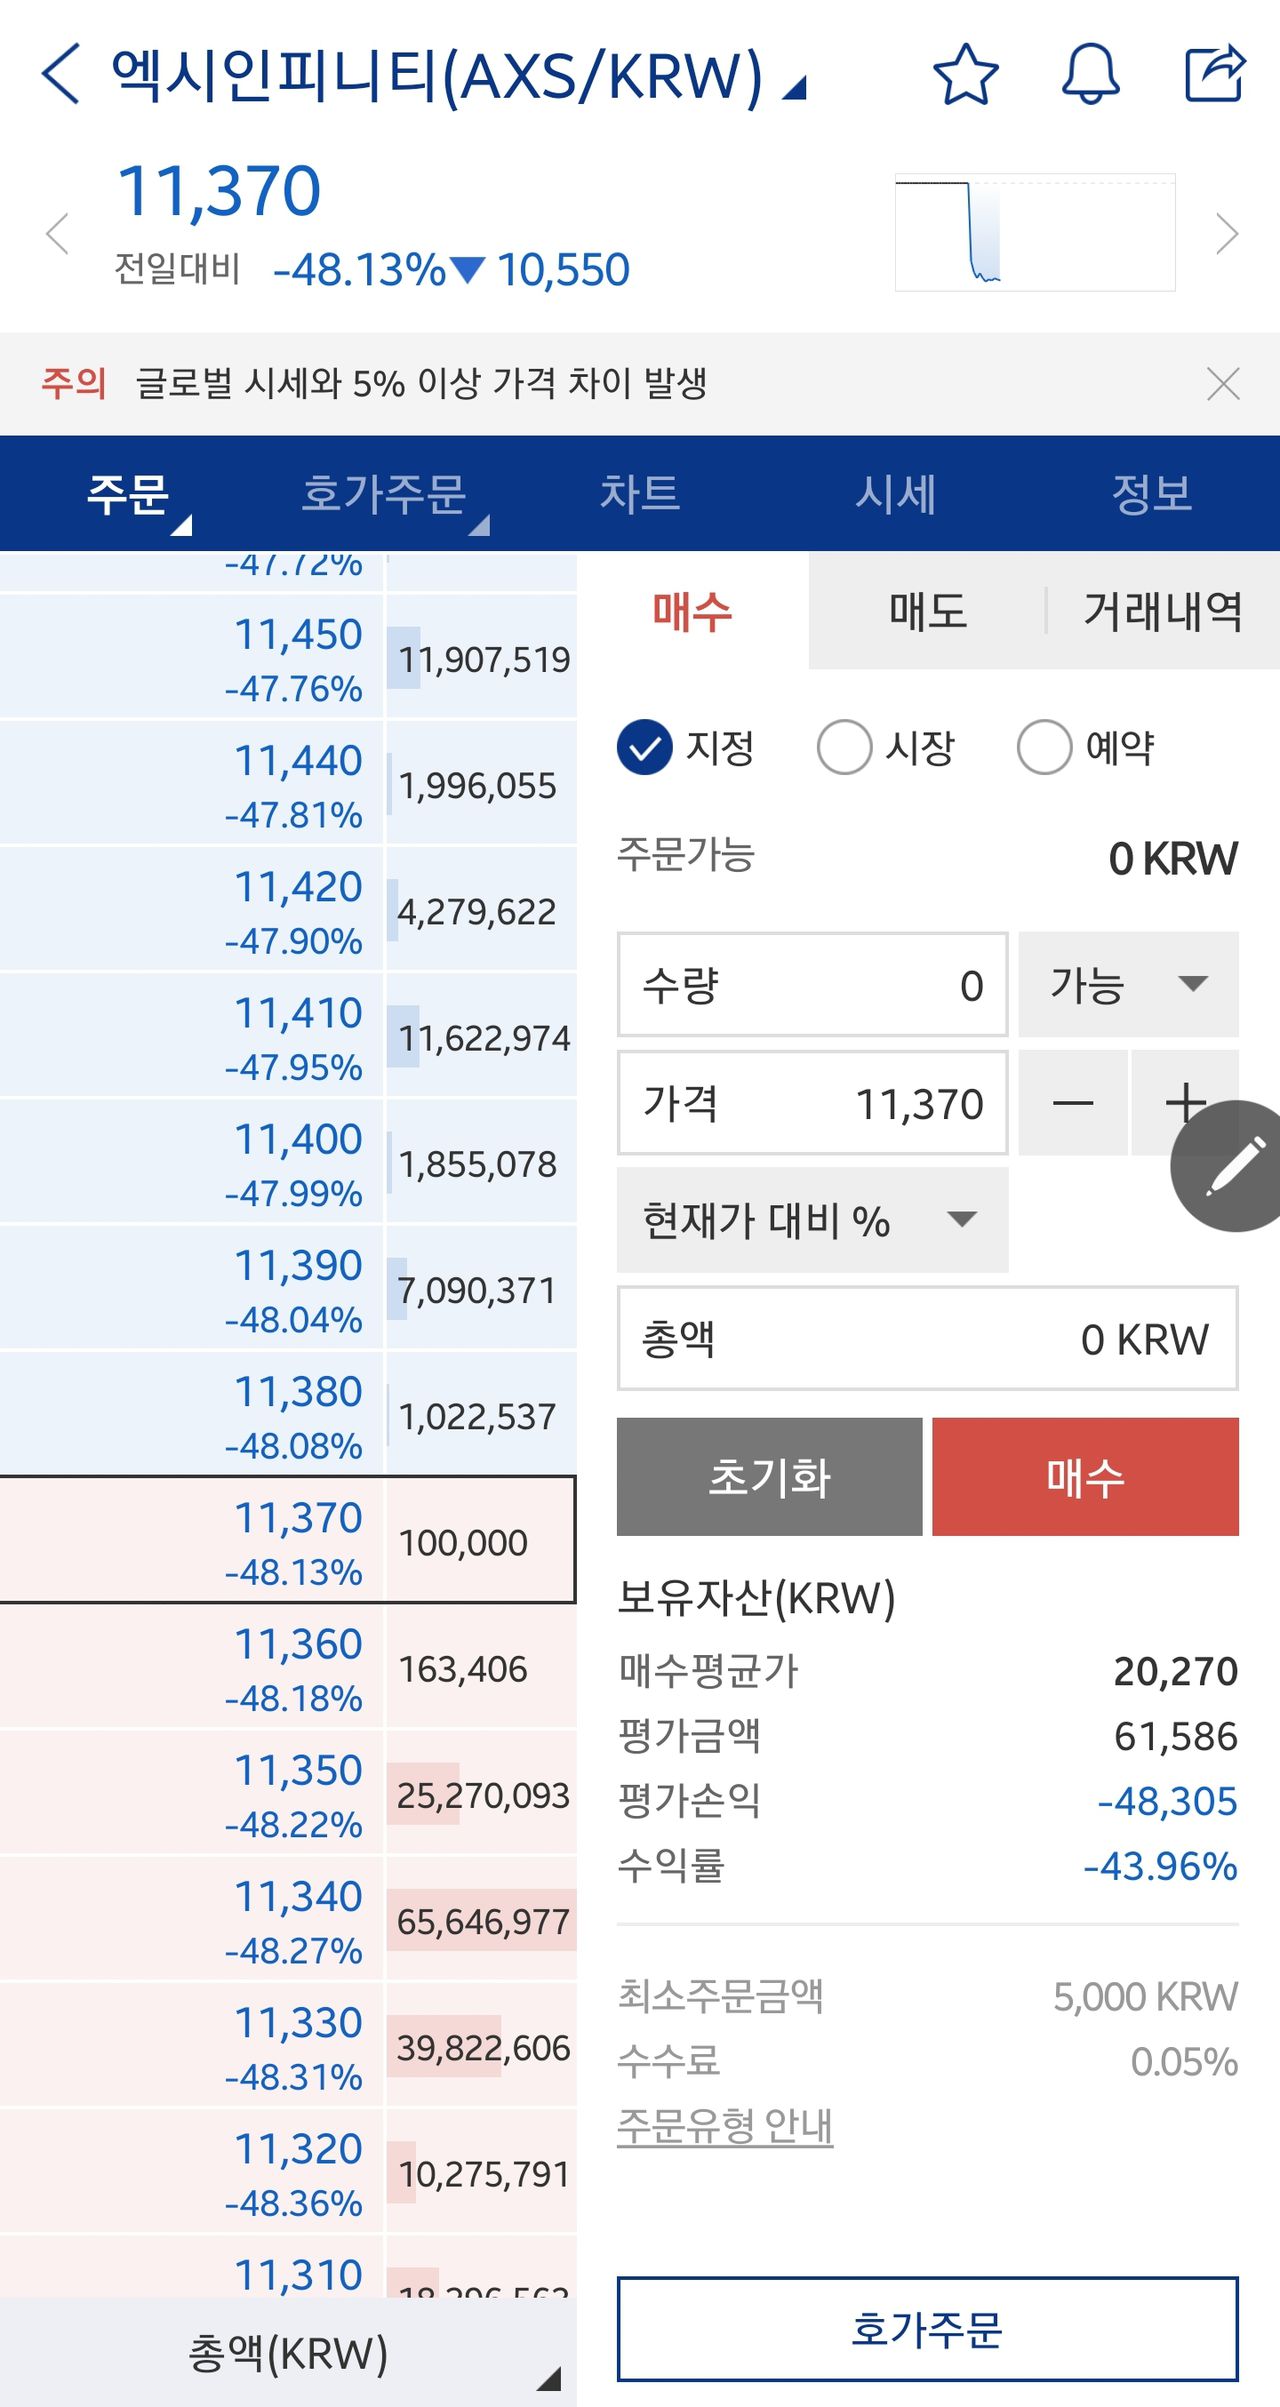This screenshot has width=1280, height=2407.
Task: Tap the 초기화 reset button
Action: [769, 1476]
